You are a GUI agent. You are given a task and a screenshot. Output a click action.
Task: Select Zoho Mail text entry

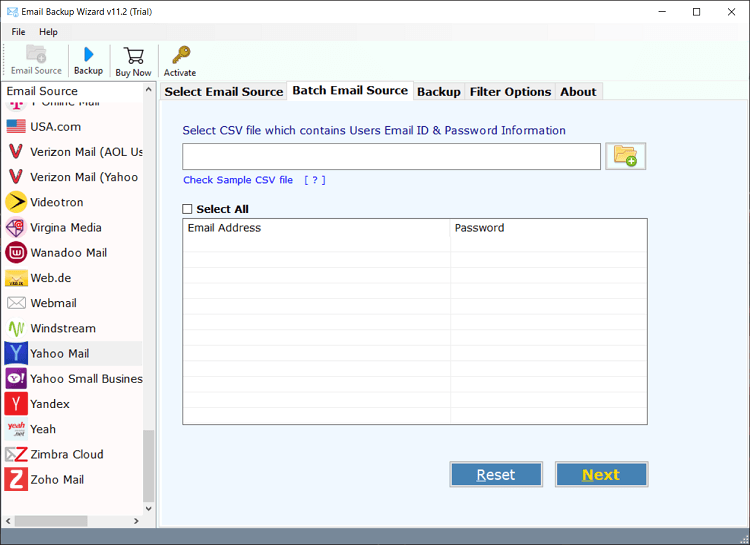57,479
